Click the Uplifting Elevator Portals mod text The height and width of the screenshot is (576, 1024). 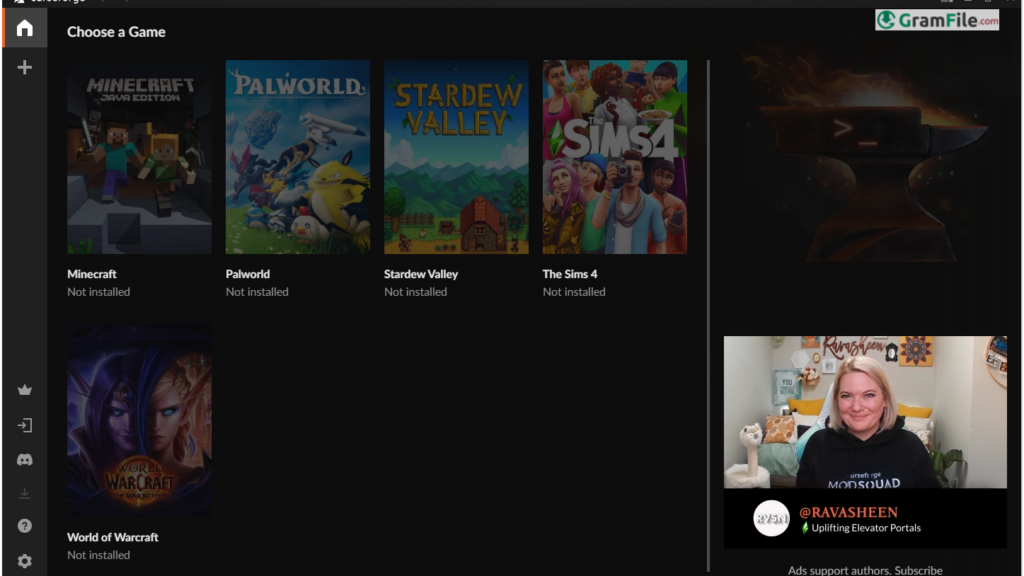click(866, 528)
